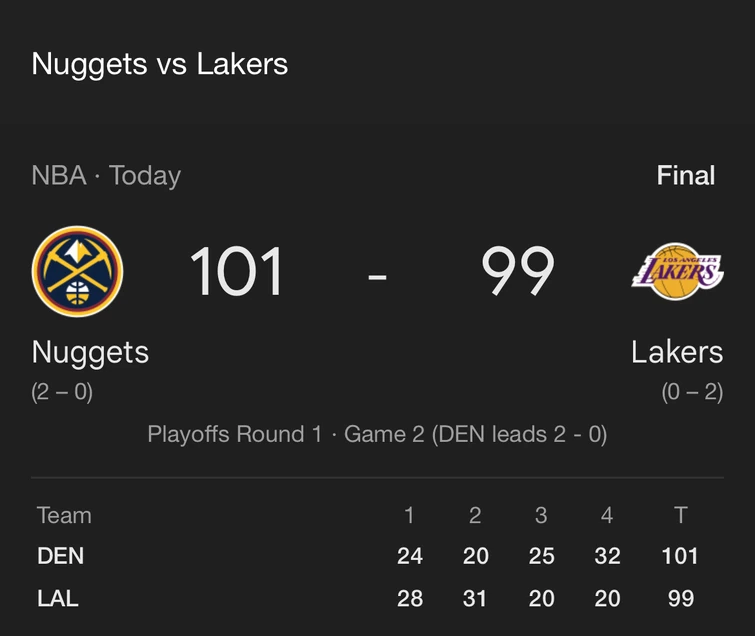Select the Nuggets team name
755x636 pixels.
[90, 352]
